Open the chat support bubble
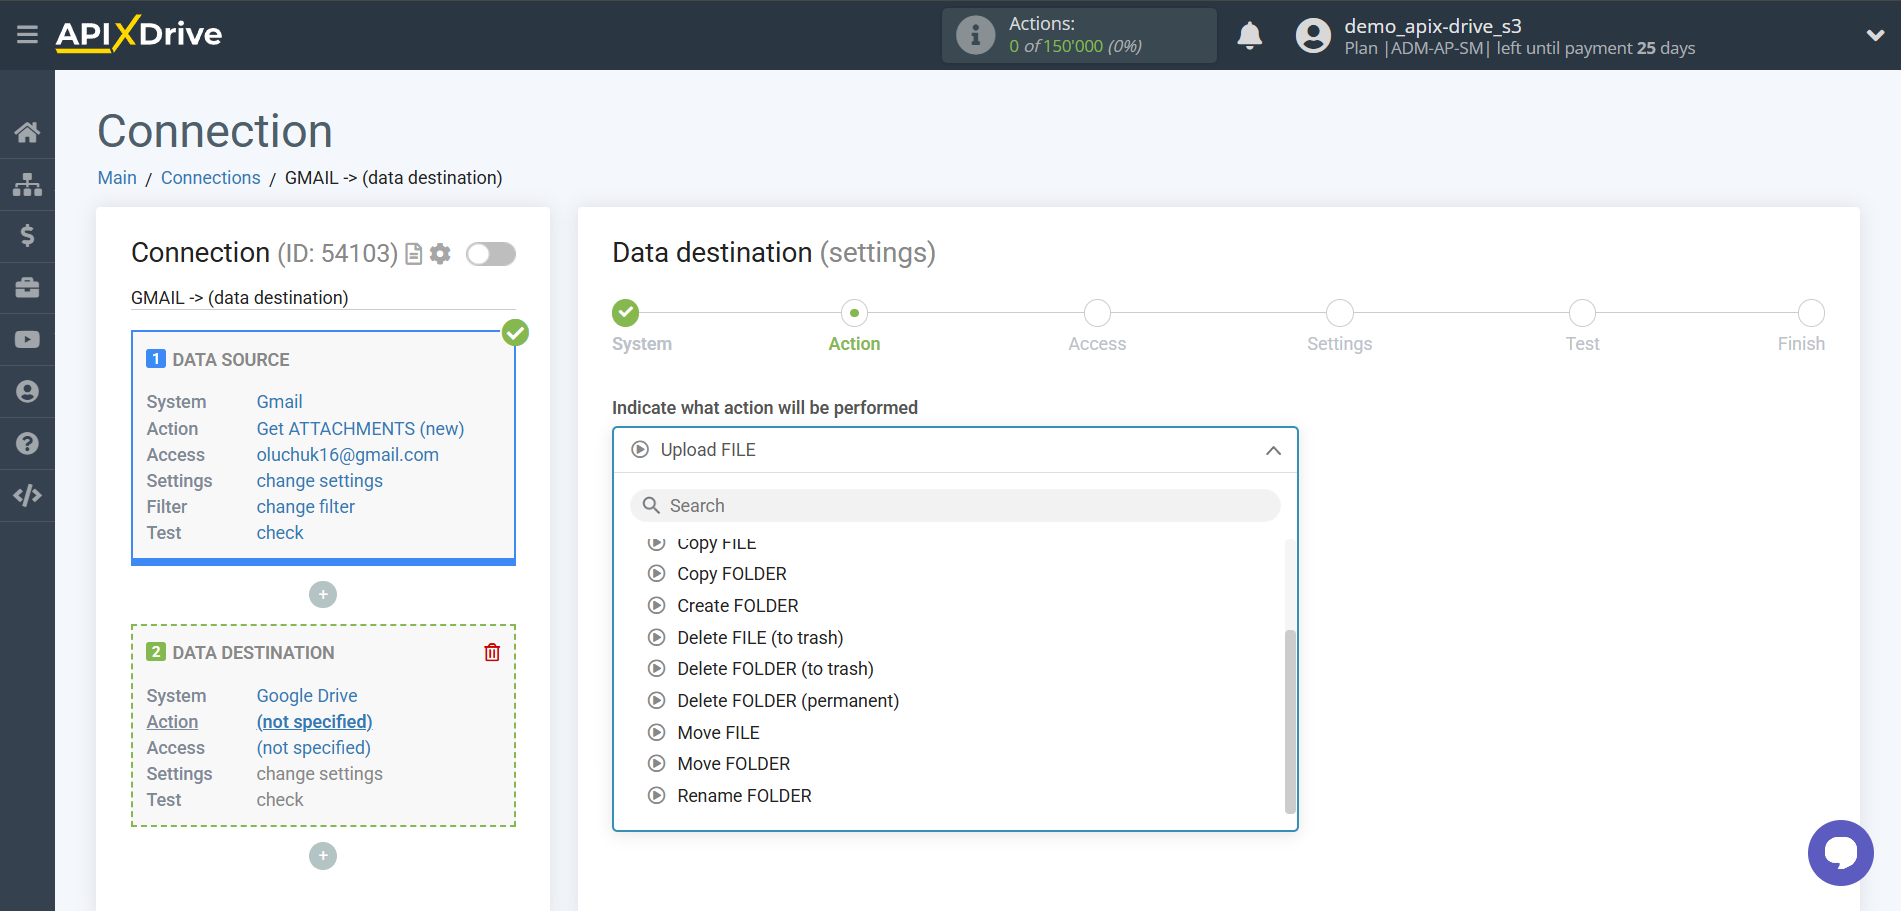Viewport: 1901px width, 911px height. click(1840, 853)
